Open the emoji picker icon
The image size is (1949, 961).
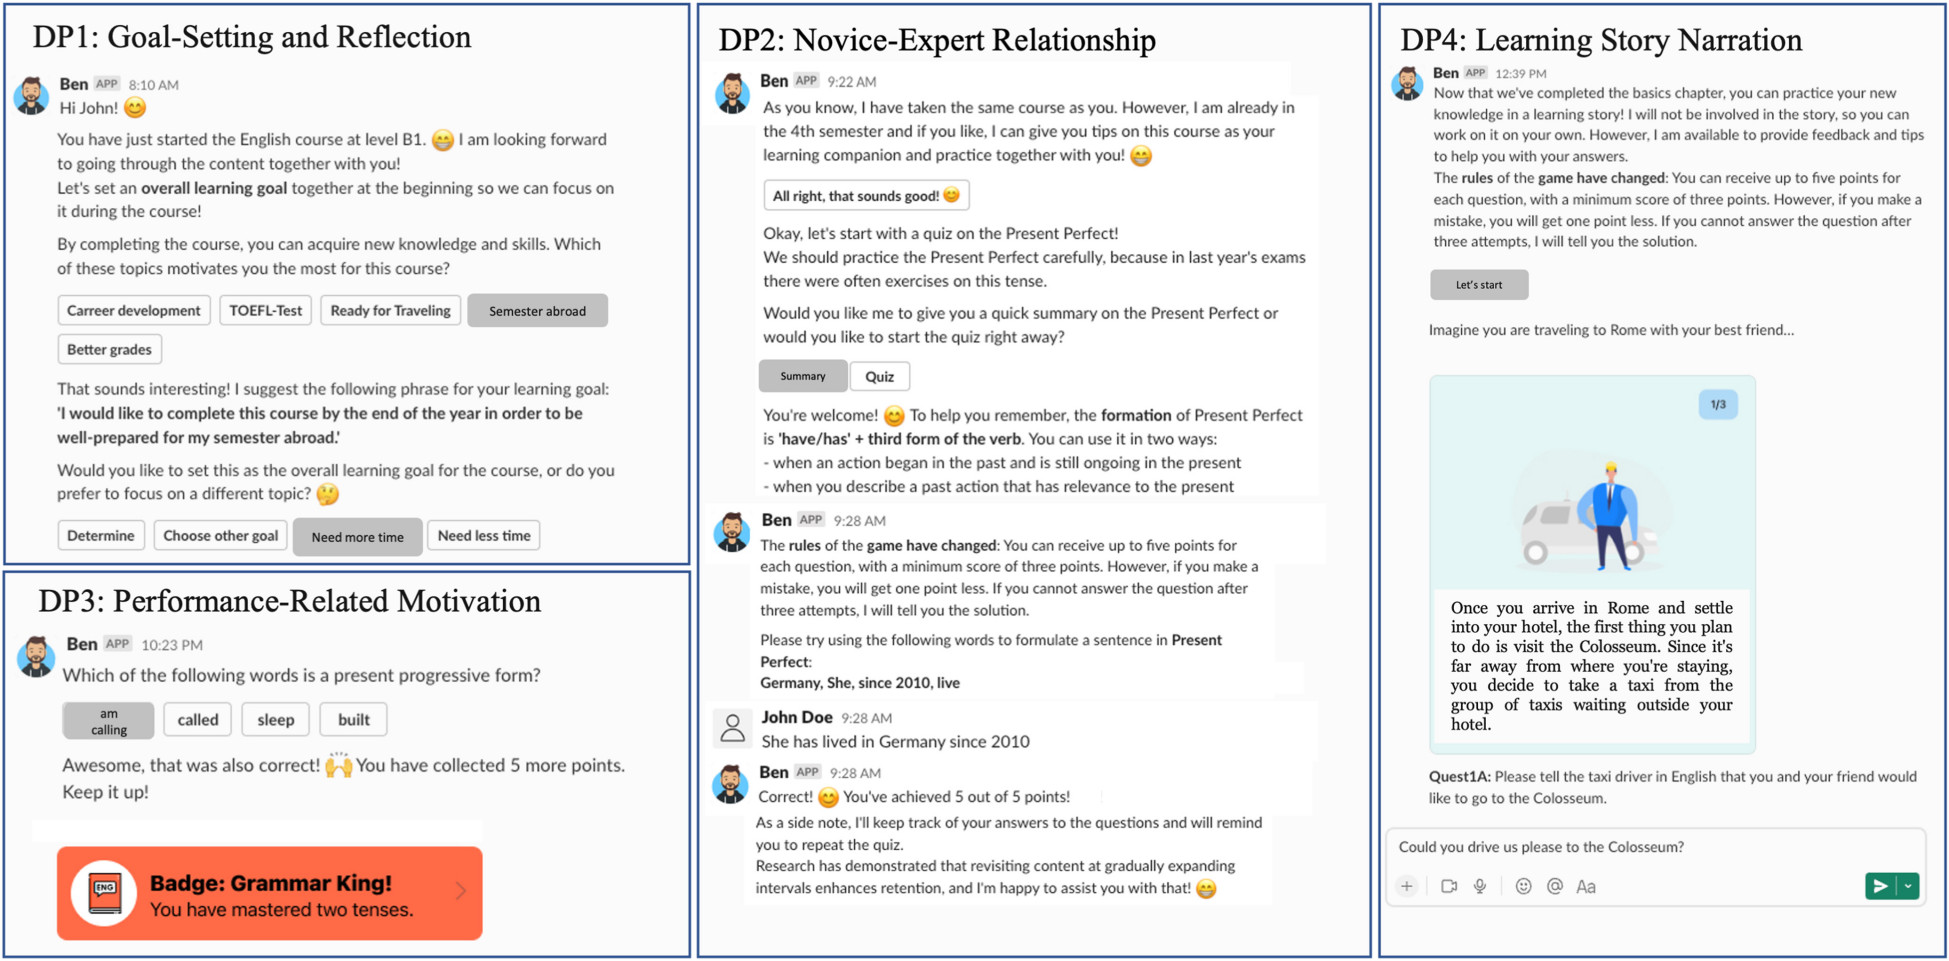(1523, 886)
